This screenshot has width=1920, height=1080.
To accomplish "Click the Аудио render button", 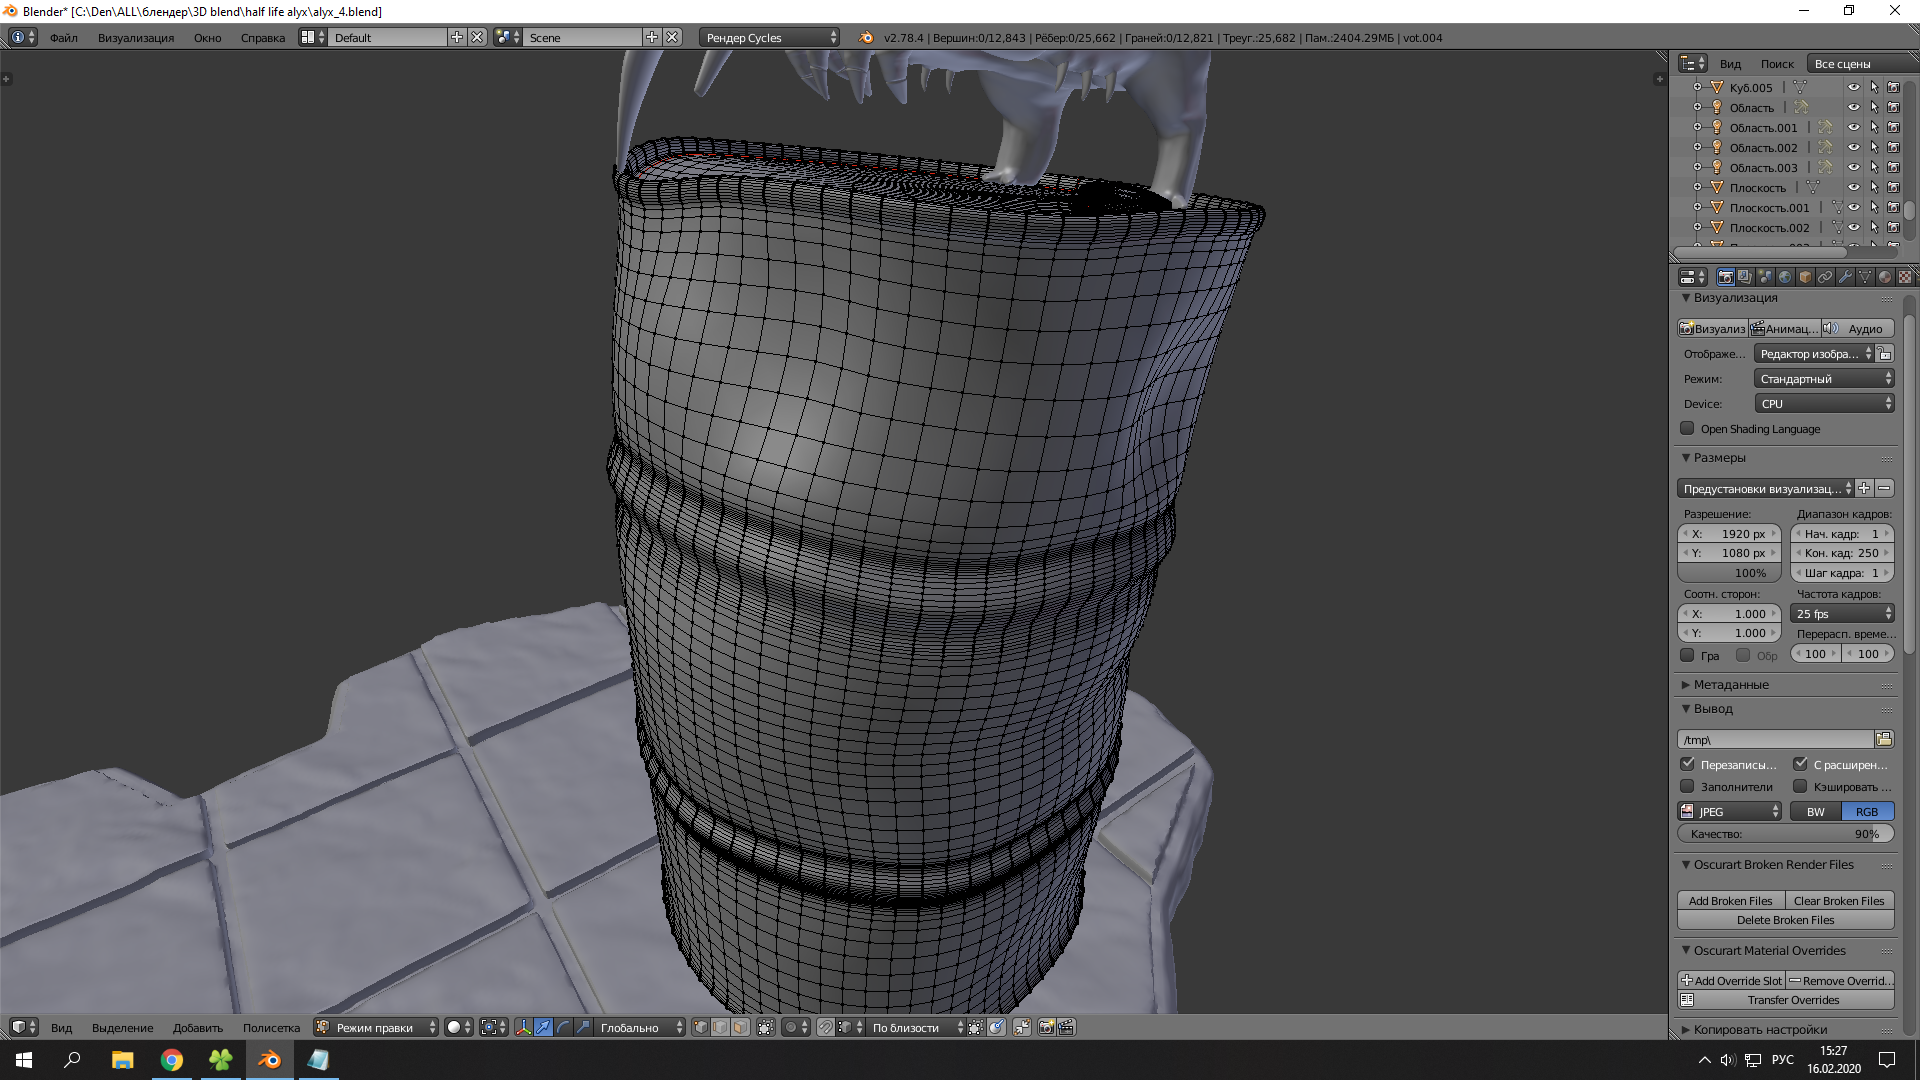I will coord(1858,329).
